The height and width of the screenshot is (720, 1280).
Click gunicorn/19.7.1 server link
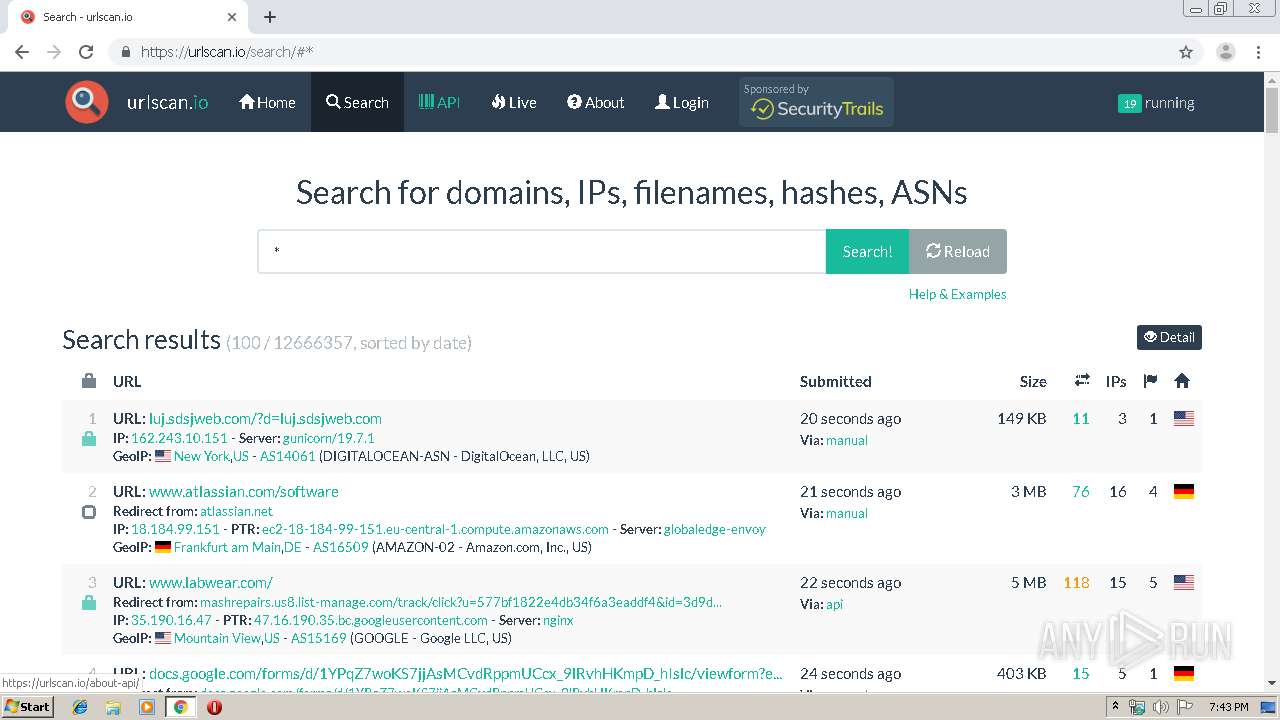[328, 438]
